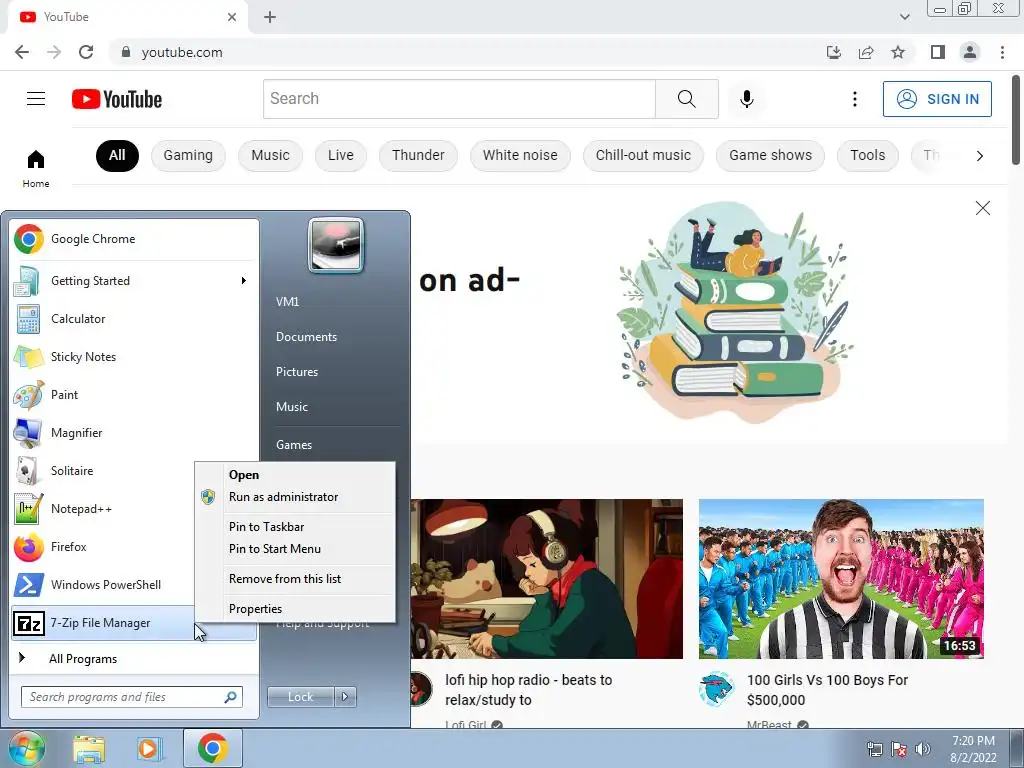Click the user account picture
This screenshot has height=768, width=1024.
(336, 245)
